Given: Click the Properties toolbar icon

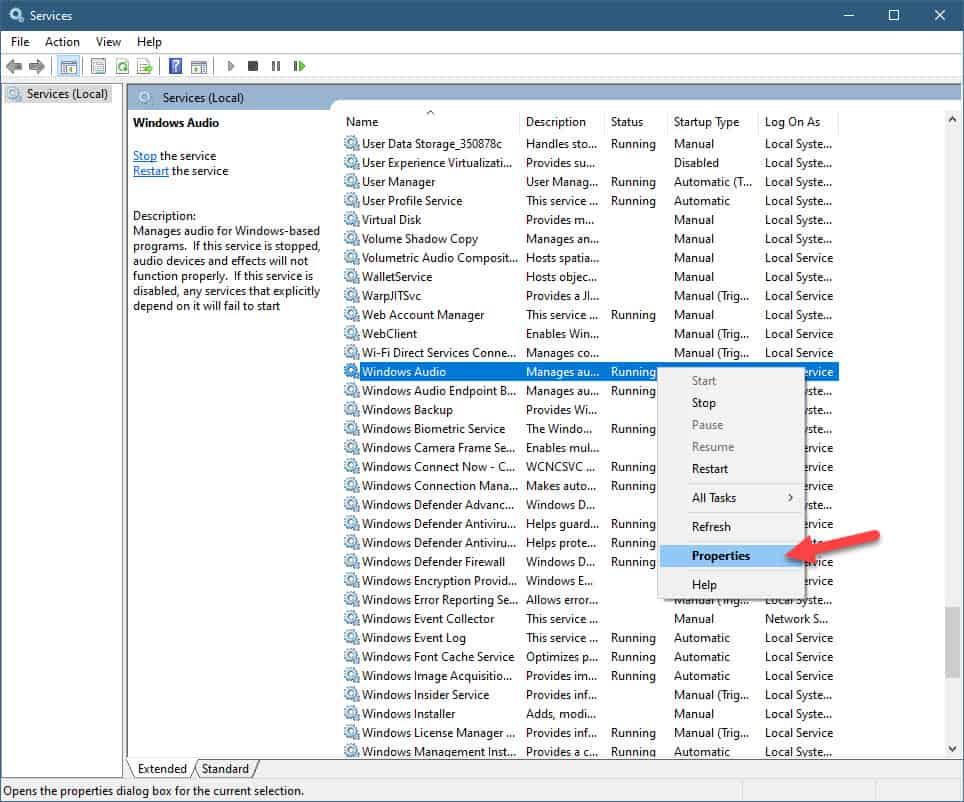Looking at the screenshot, I should click(98, 66).
